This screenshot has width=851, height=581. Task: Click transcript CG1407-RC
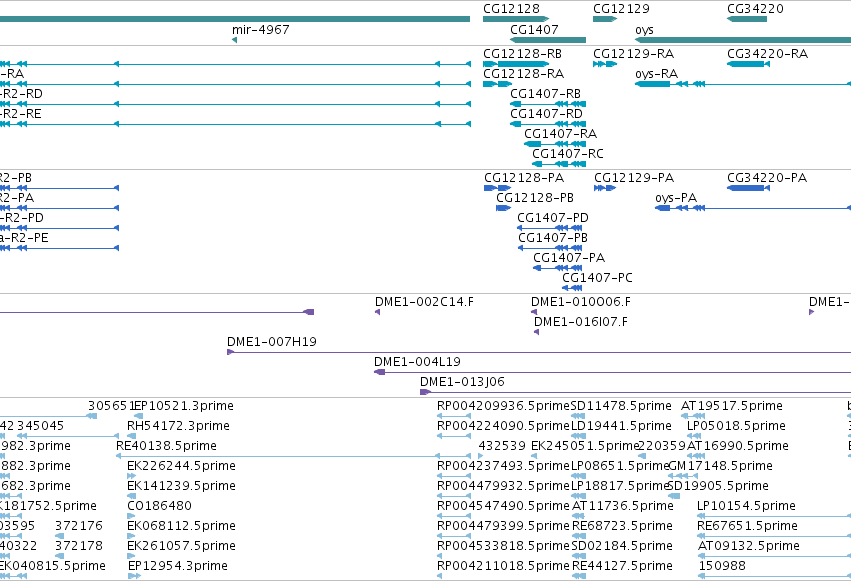[x=568, y=154]
